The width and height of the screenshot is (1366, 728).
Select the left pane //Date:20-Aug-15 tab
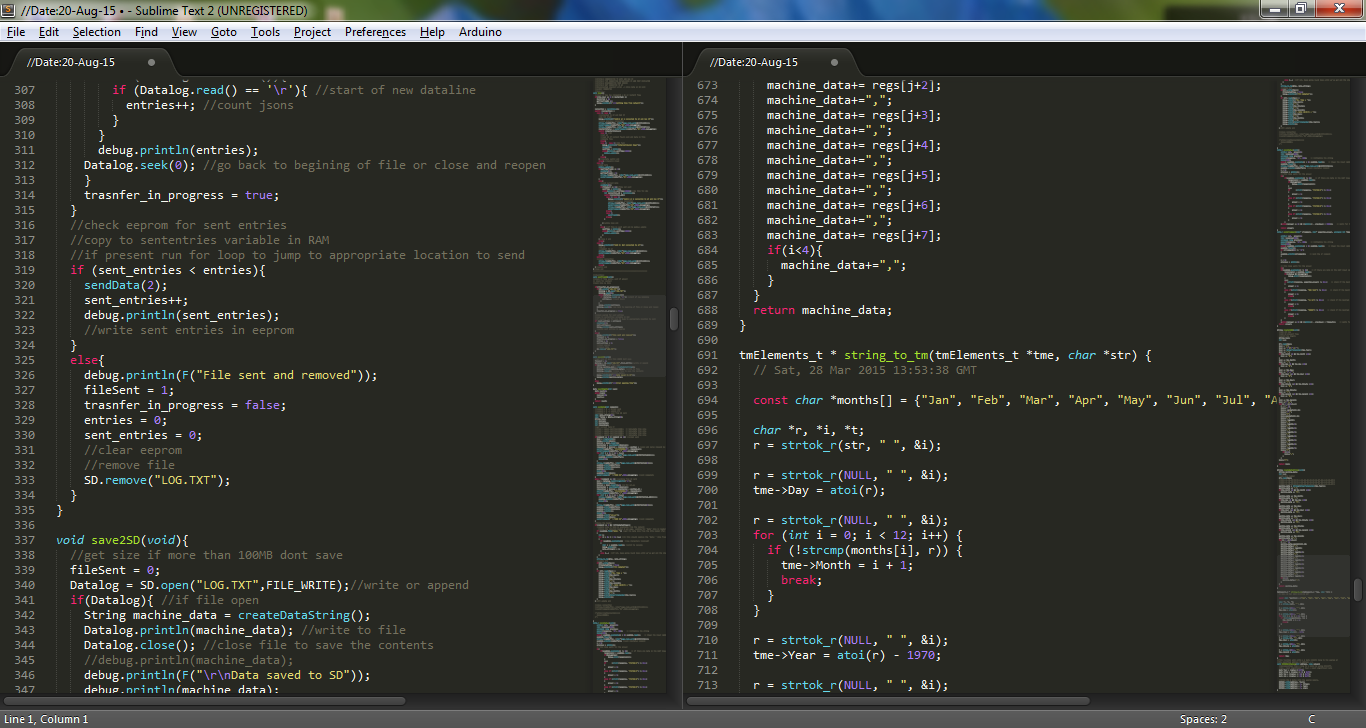(x=71, y=62)
